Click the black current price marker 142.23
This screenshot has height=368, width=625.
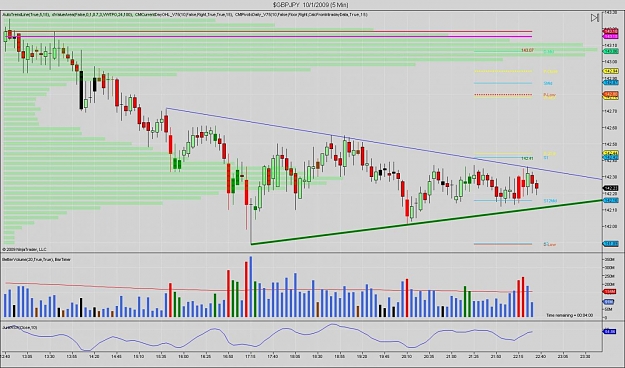click(x=610, y=188)
